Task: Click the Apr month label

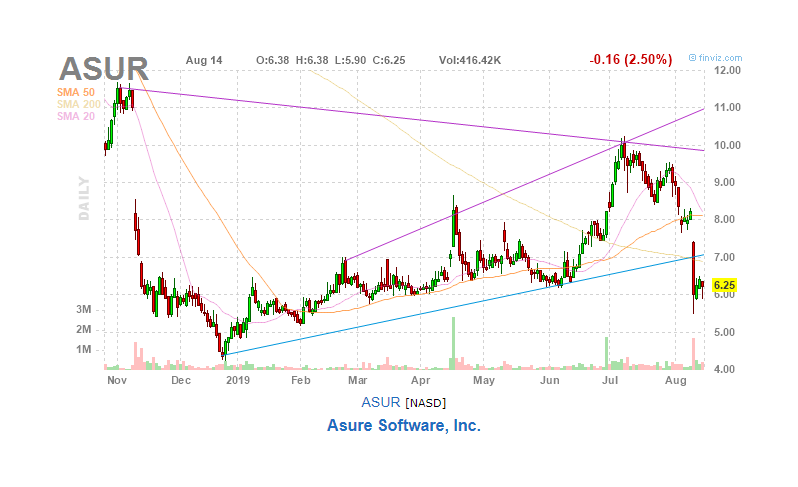Action: tap(420, 380)
